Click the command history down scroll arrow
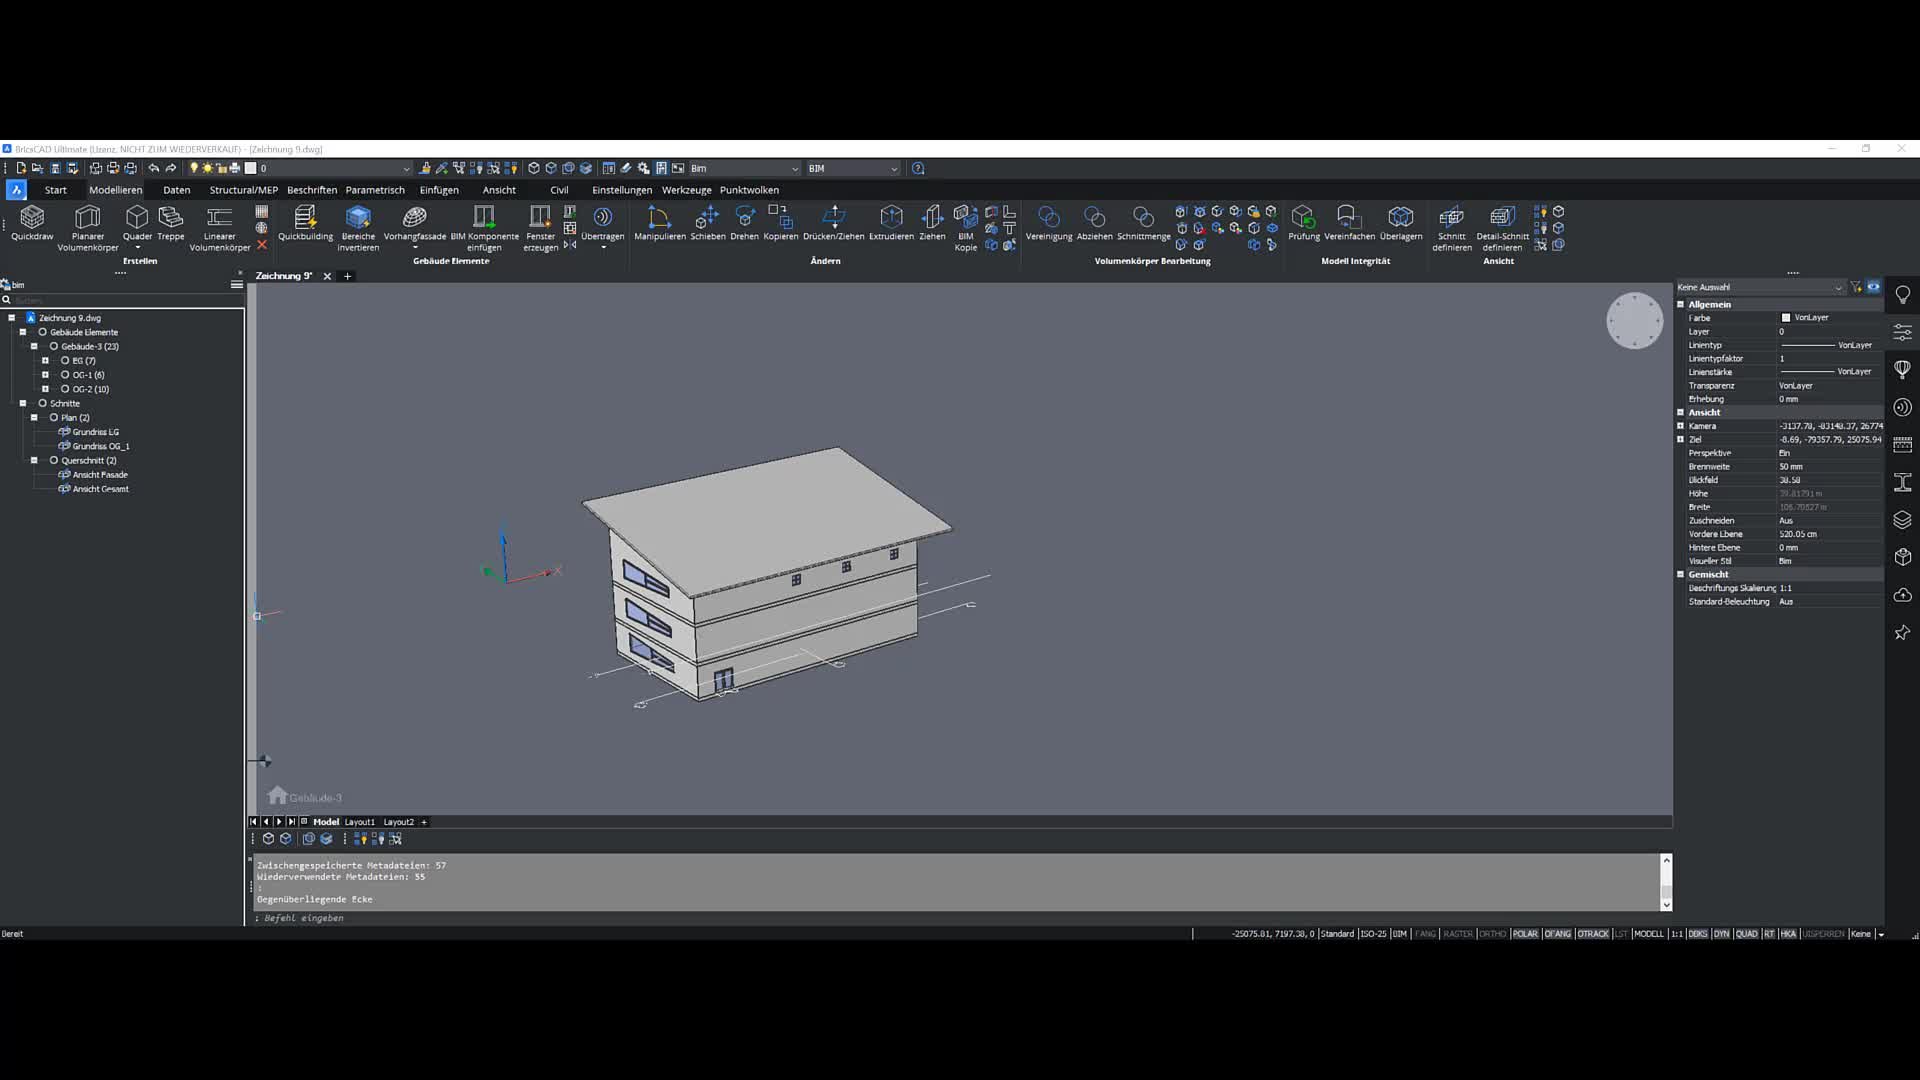This screenshot has width=1920, height=1080. tap(1666, 904)
